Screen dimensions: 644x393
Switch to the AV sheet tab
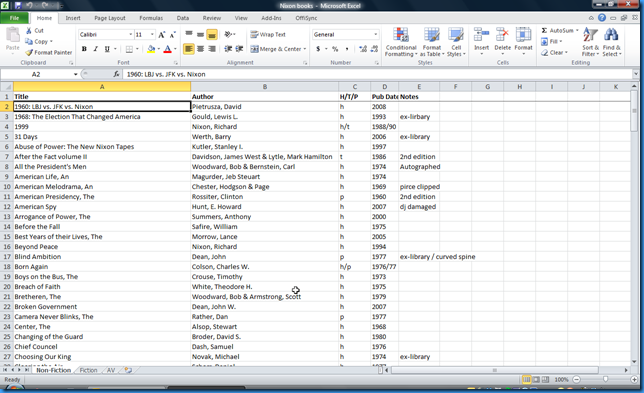click(111, 370)
